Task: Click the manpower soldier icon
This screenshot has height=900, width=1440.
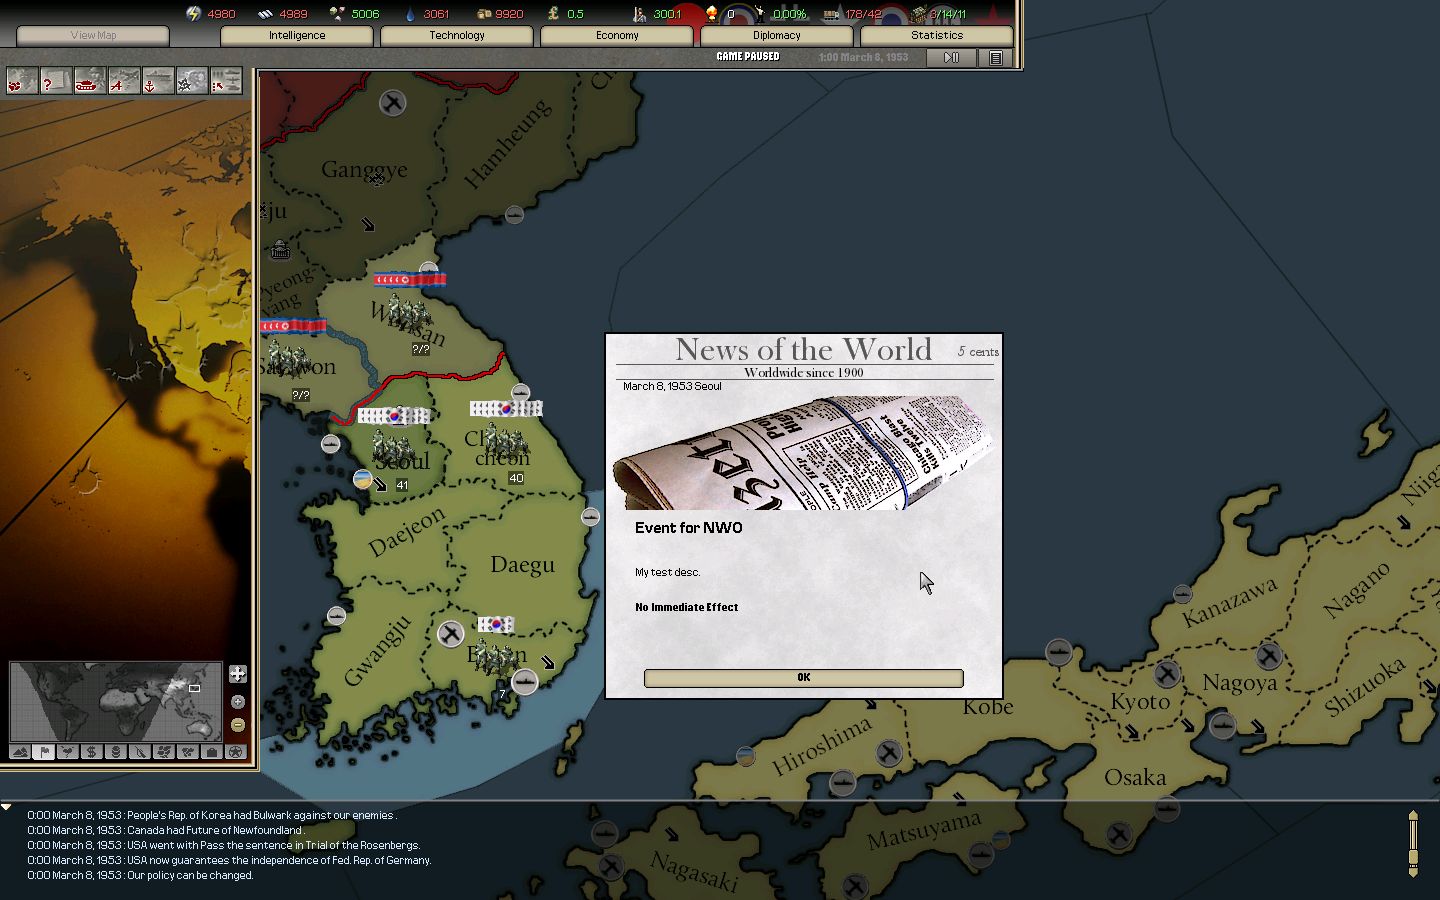Action: pos(639,14)
